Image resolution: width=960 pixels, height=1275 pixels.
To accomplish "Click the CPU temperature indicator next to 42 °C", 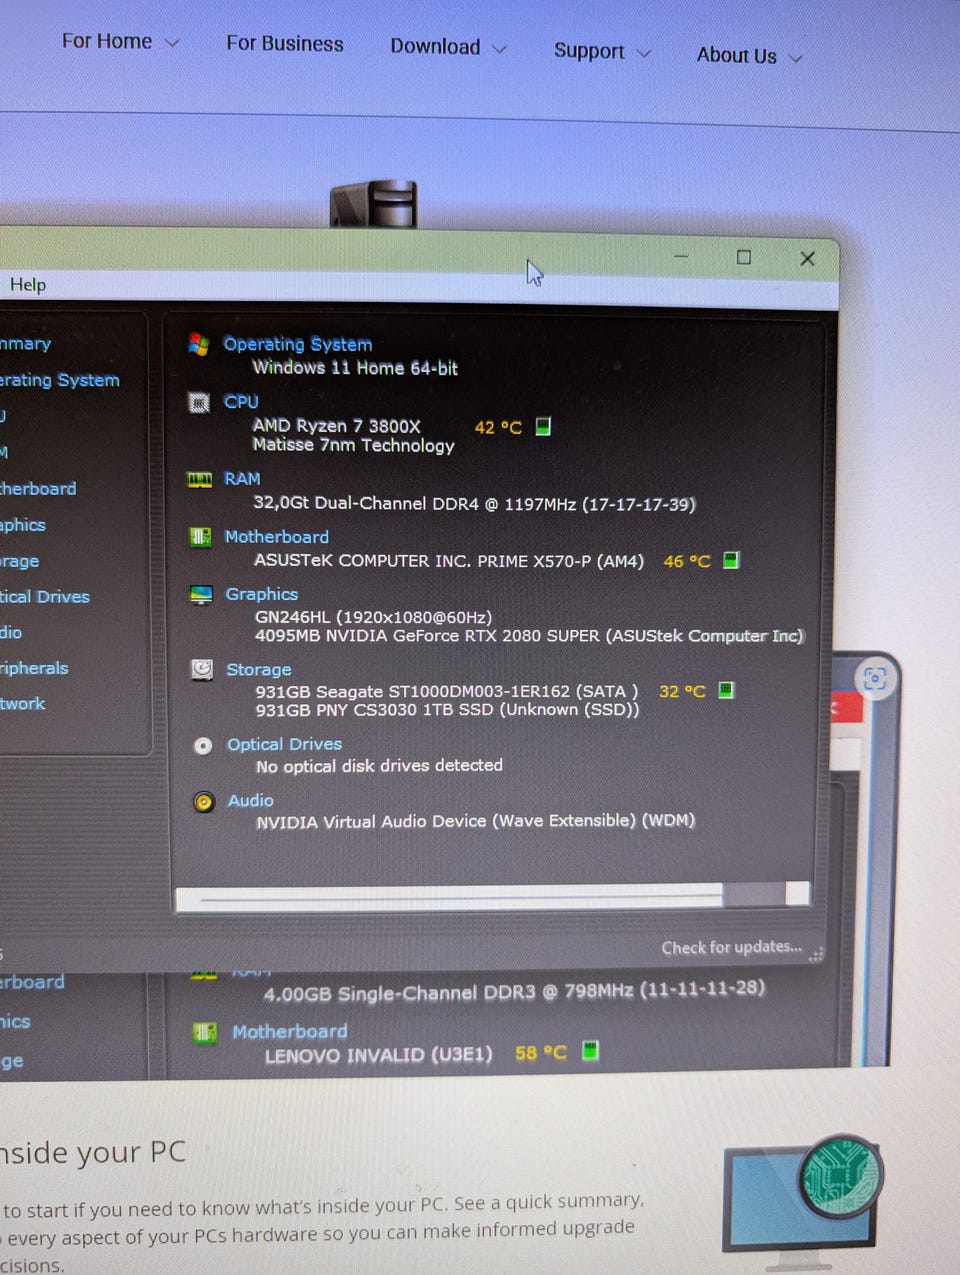I will pyautogui.click(x=543, y=426).
